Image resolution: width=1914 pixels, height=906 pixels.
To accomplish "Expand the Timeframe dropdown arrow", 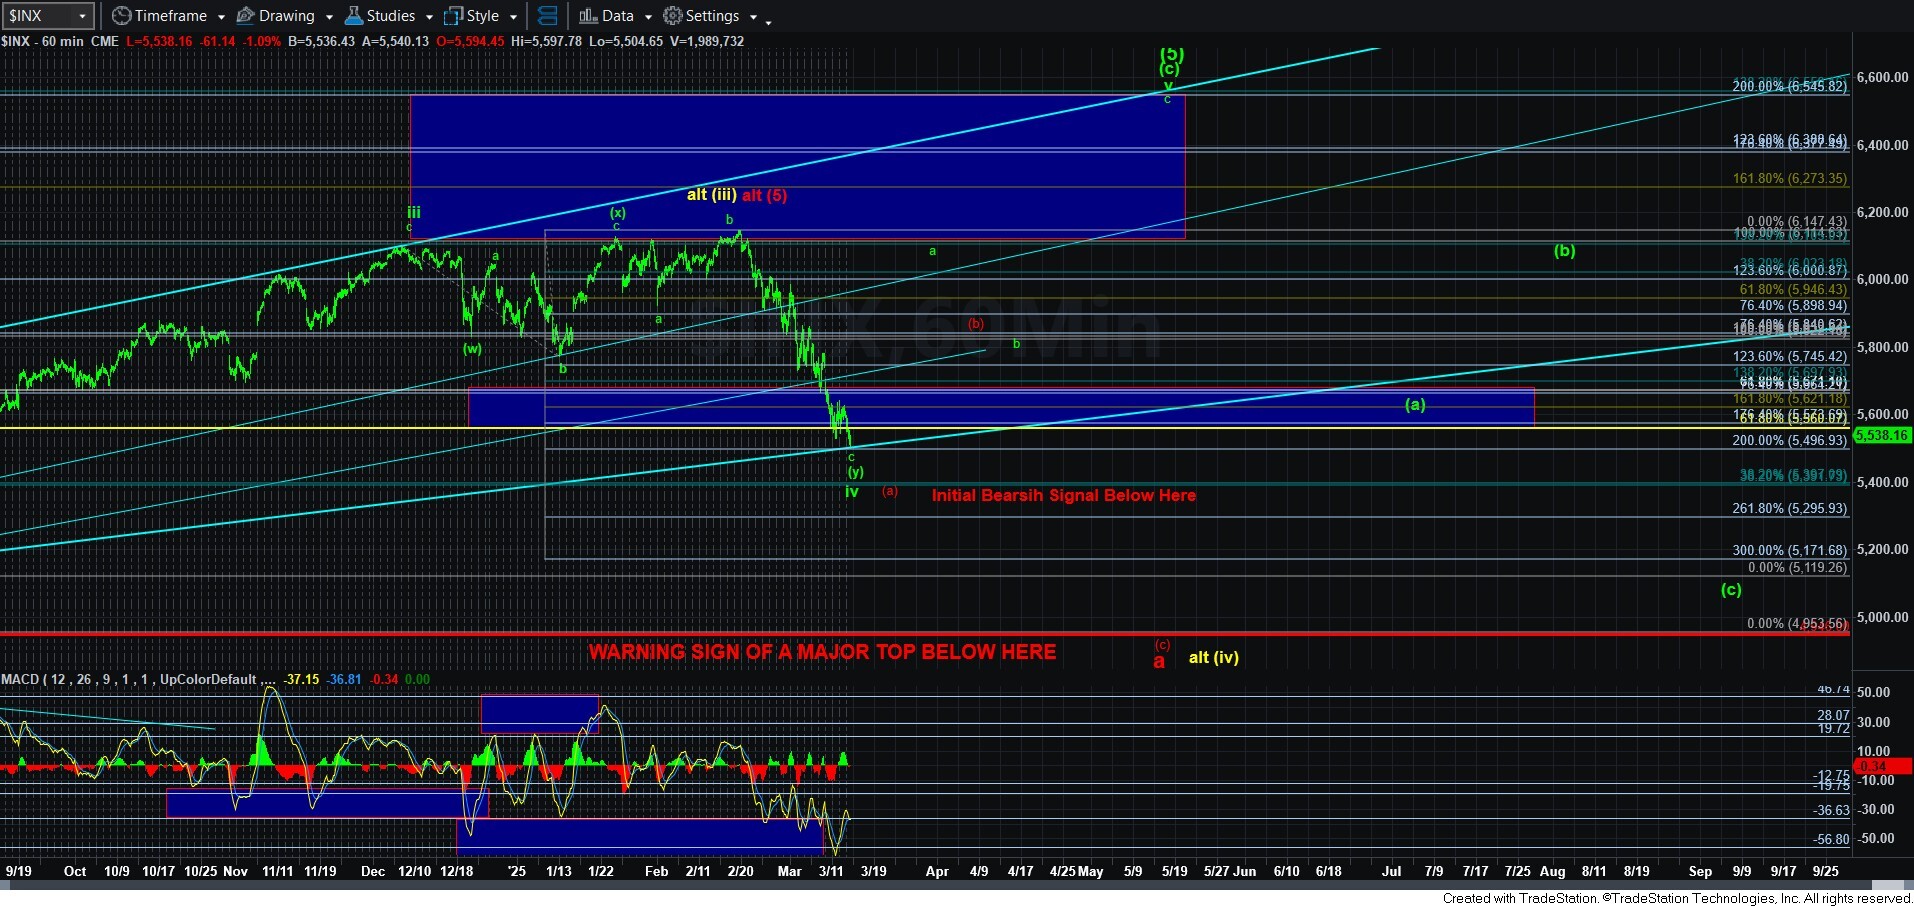I will tap(221, 17).
